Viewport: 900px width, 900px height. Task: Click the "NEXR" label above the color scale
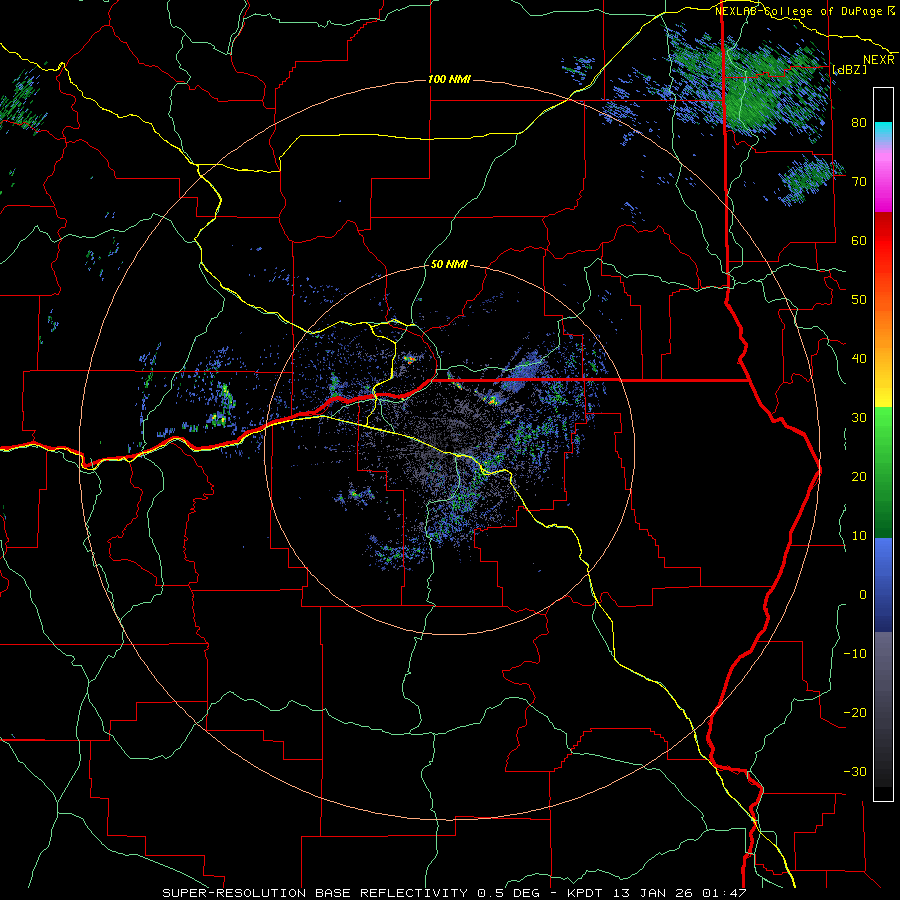879,60
